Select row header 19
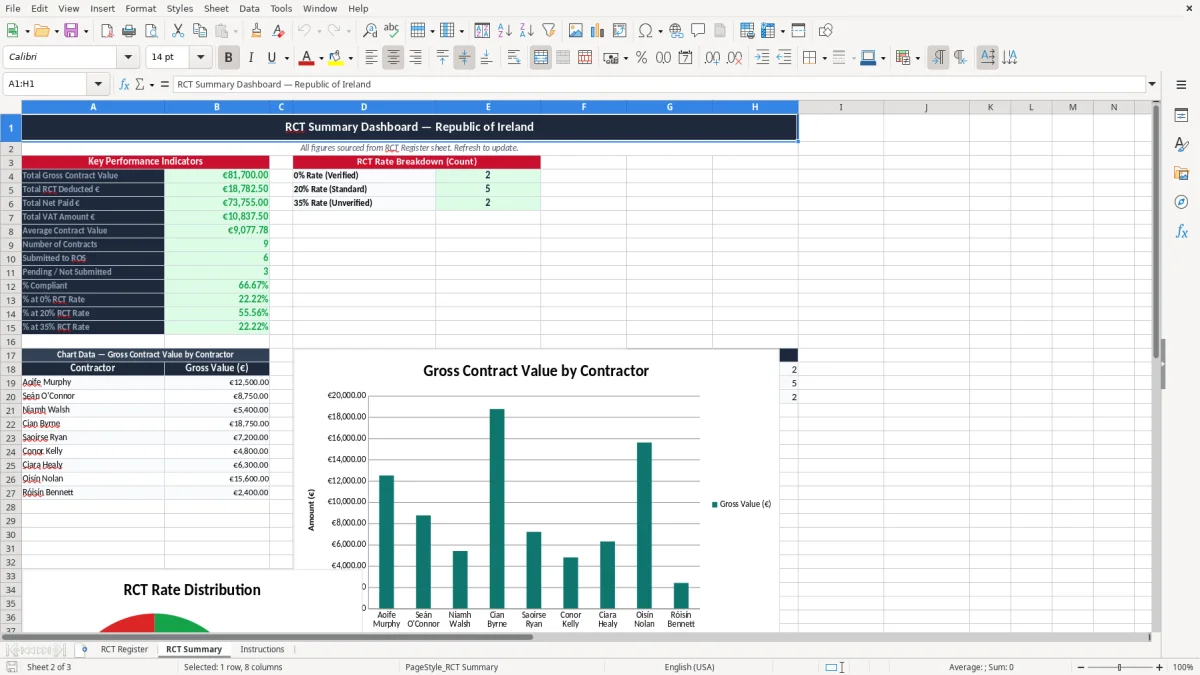This screenshot has height=675, width=1200. [x=11, y=383]
